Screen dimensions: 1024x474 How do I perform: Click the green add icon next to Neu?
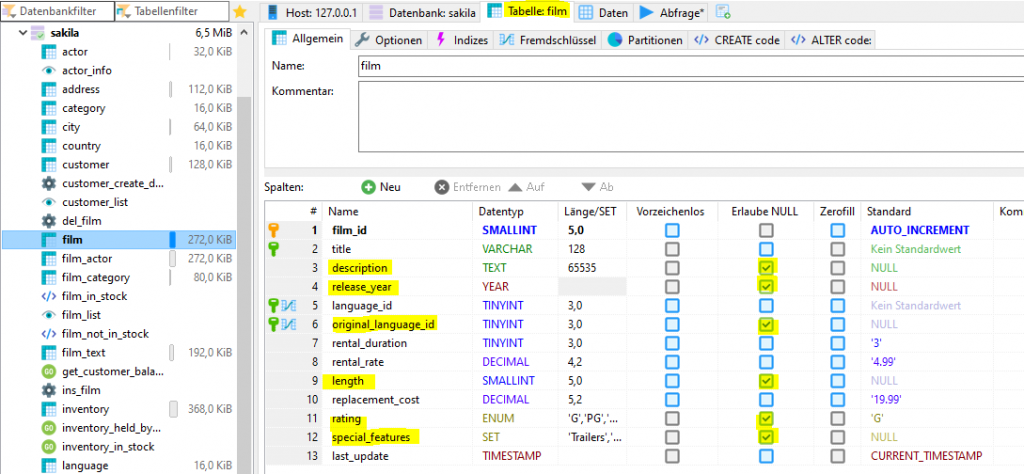point(368,187)
